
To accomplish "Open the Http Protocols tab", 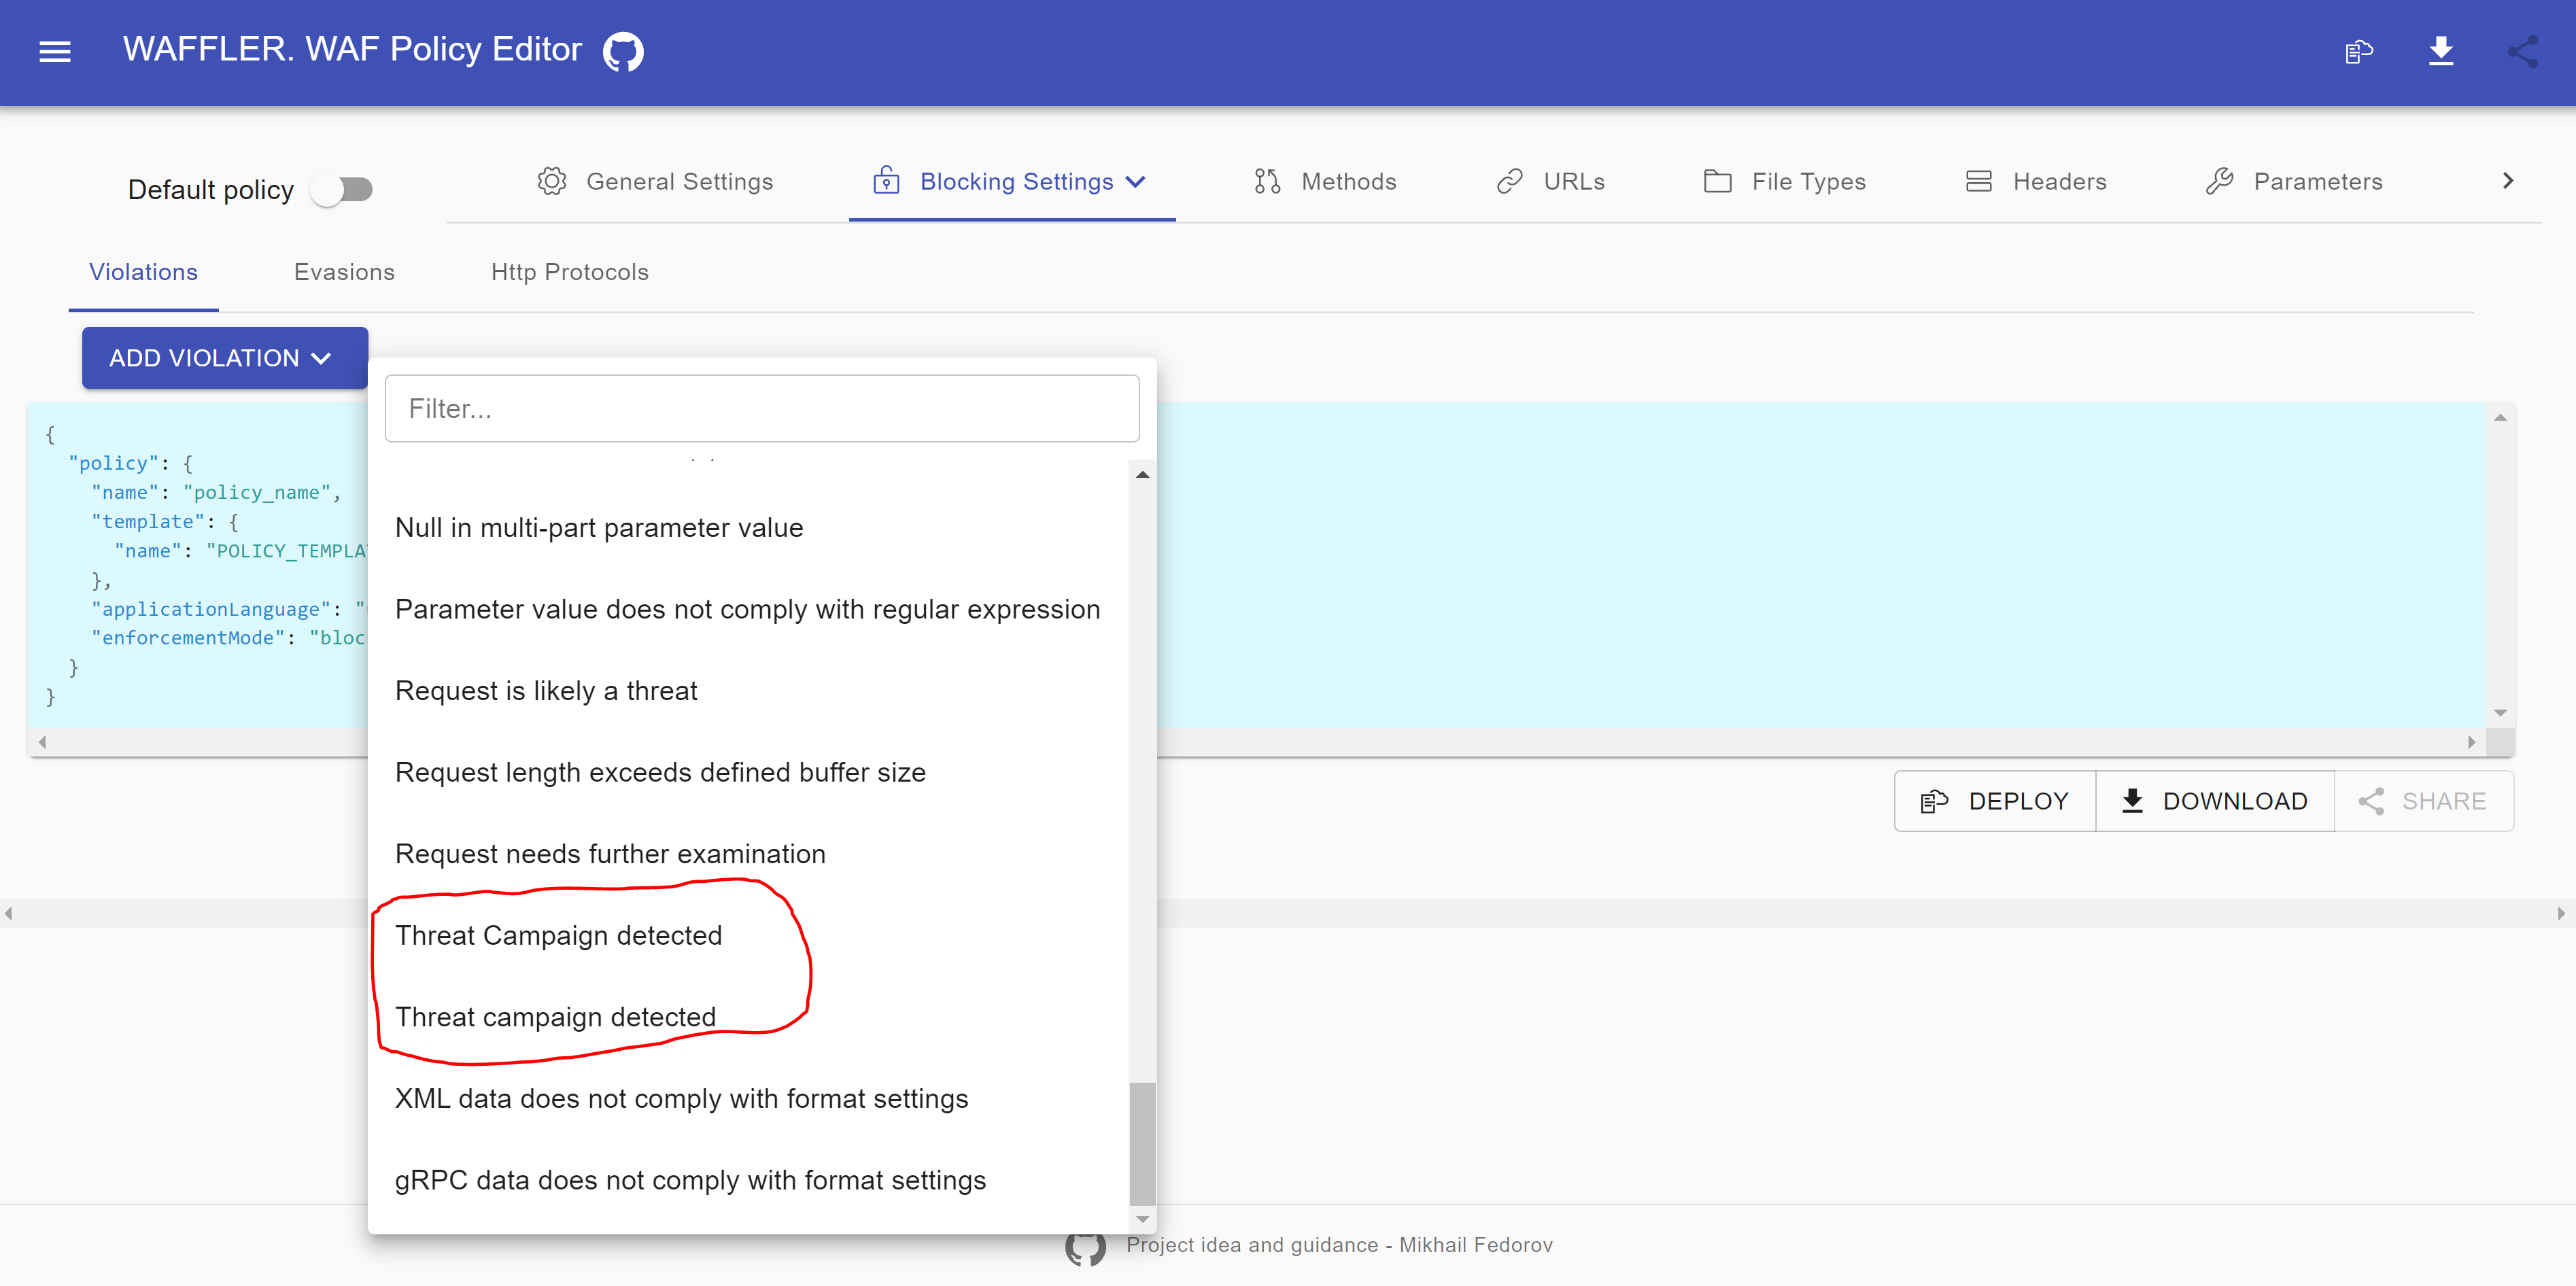I will (569, 271).
